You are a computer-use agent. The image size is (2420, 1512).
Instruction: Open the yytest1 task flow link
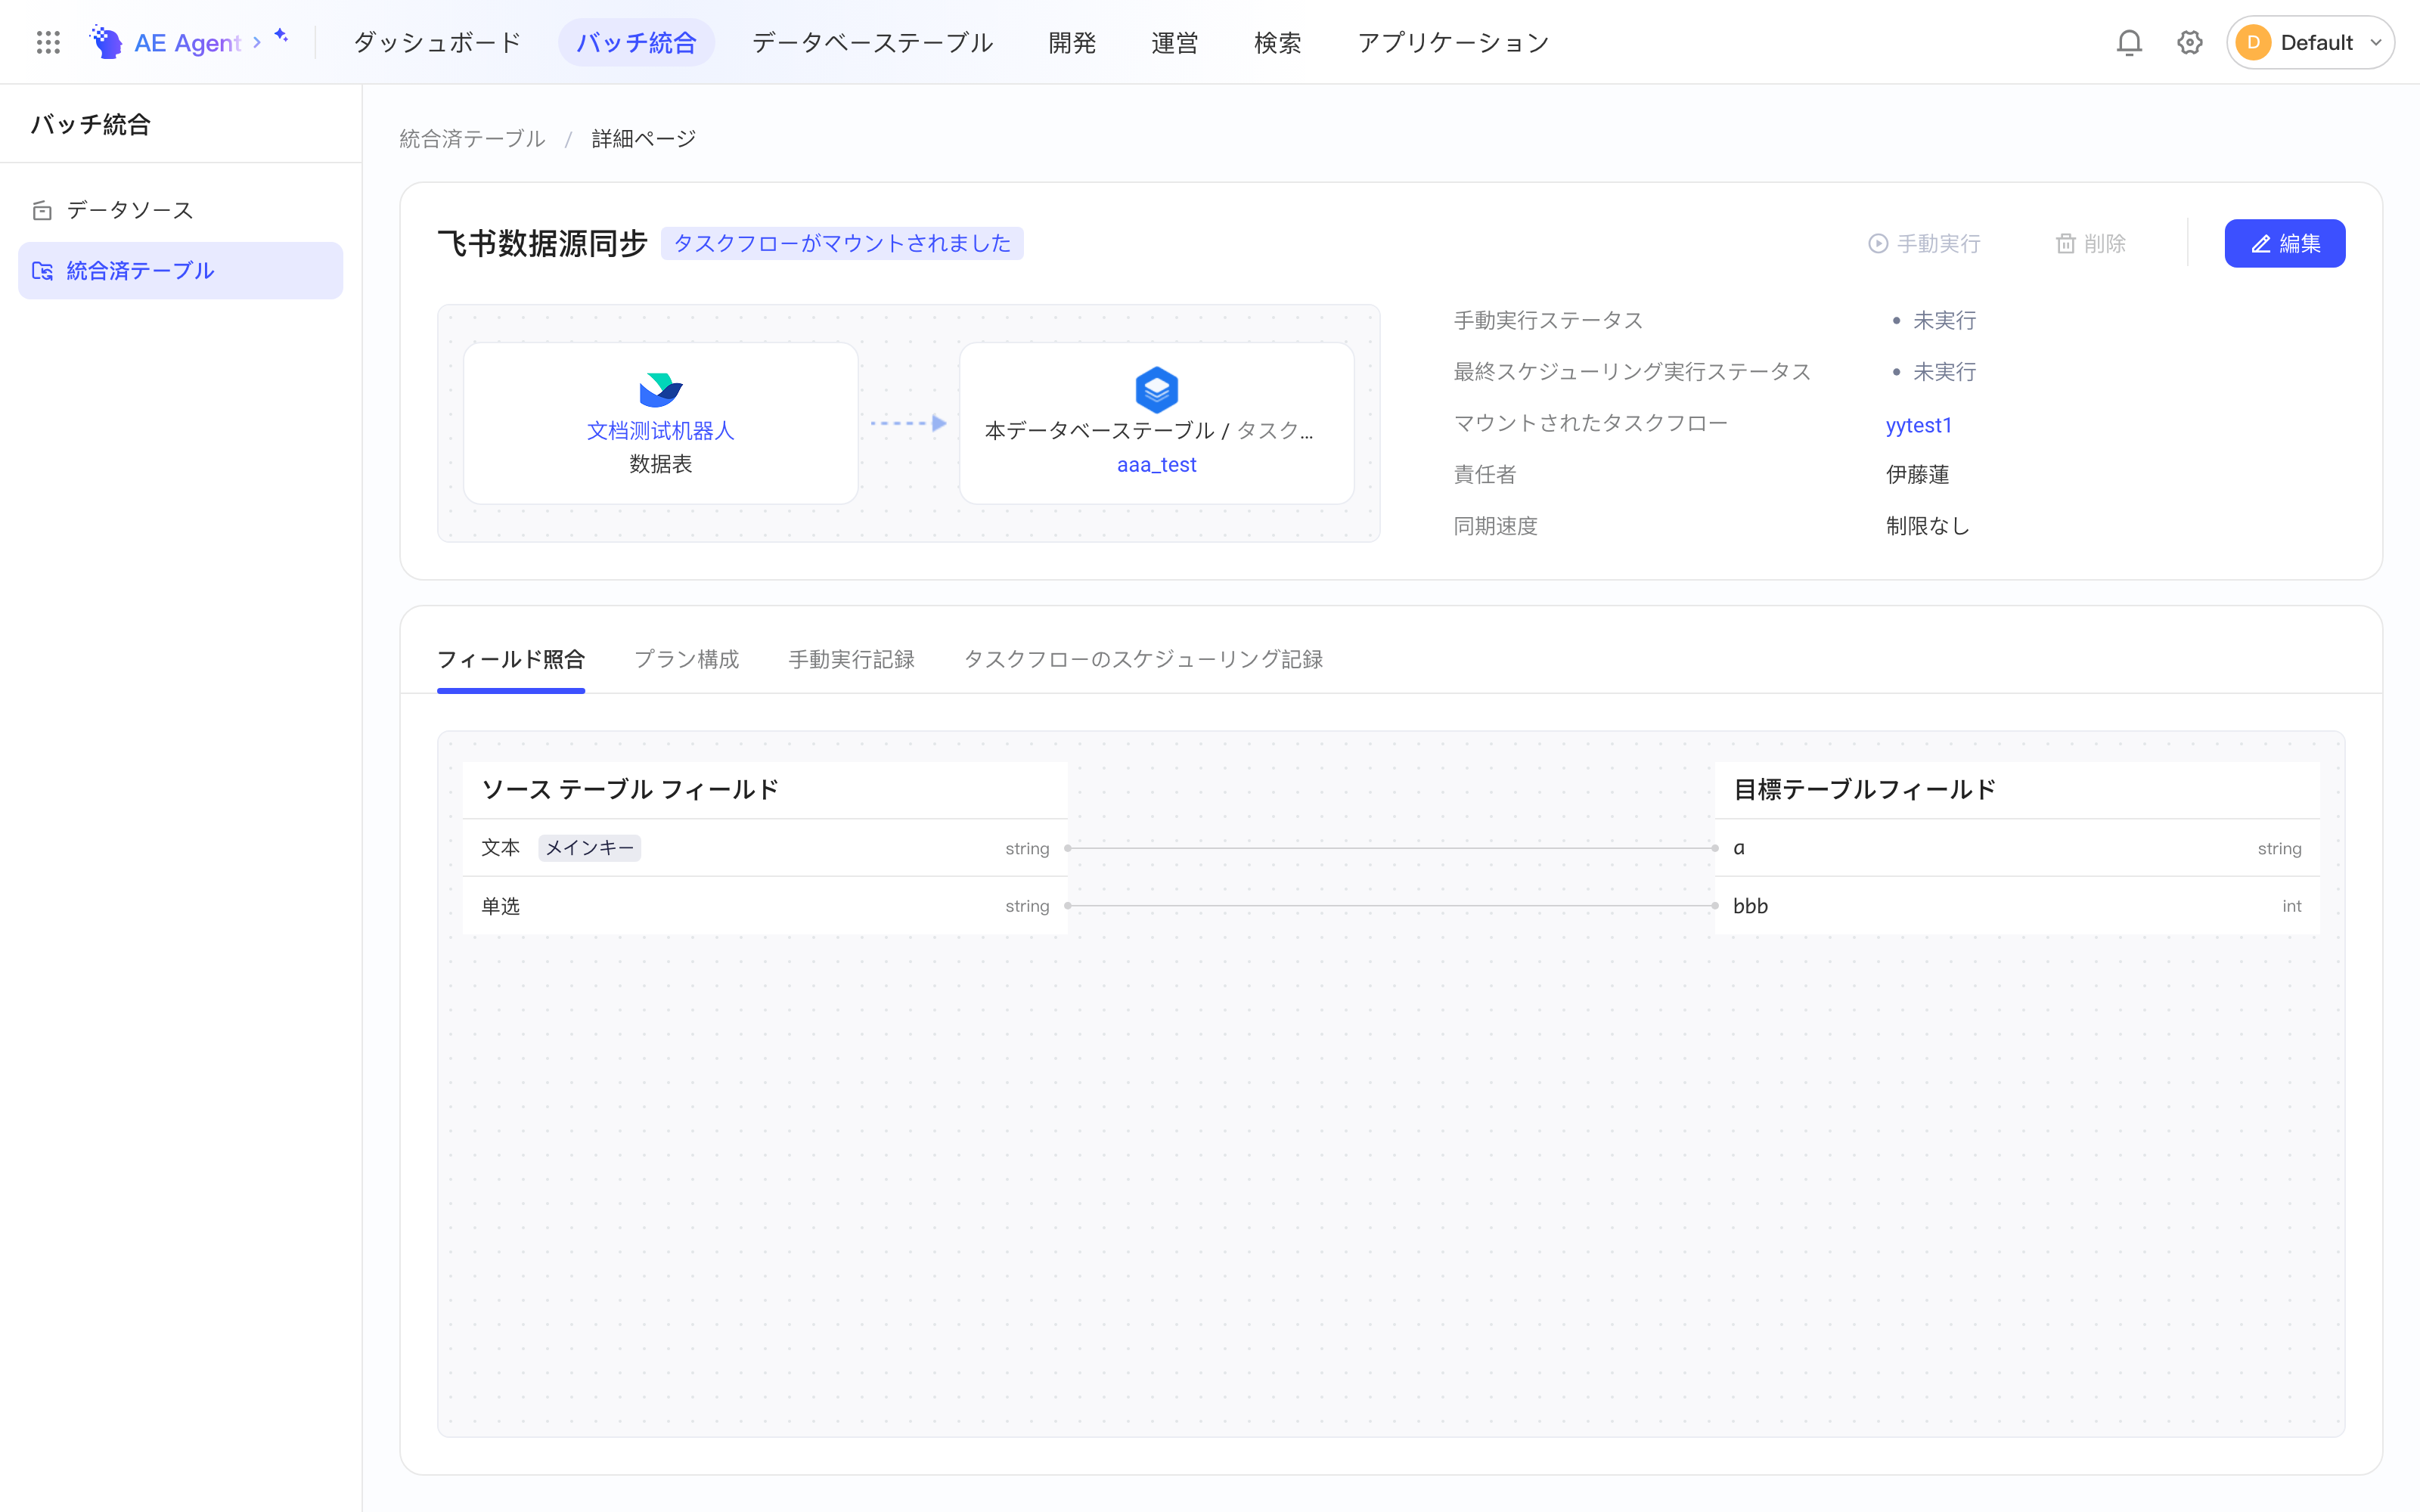1918,424
